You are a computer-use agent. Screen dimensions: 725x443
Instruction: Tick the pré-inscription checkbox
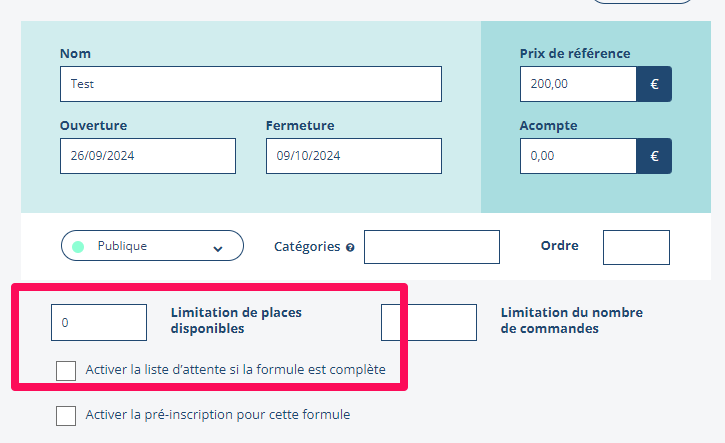point(66,415)
